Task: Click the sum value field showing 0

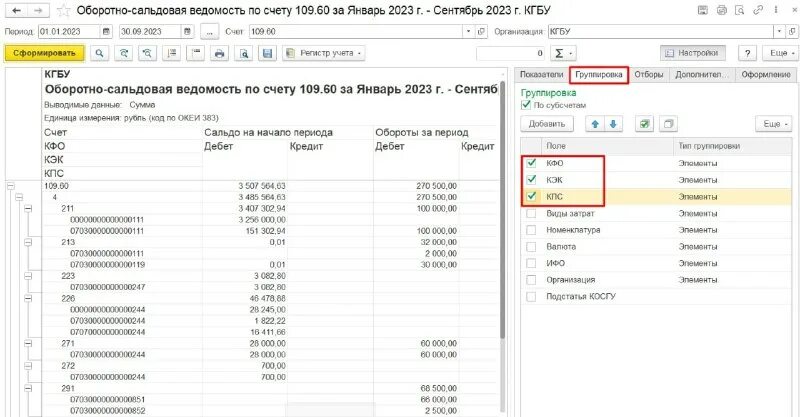Action: (511, 53)
